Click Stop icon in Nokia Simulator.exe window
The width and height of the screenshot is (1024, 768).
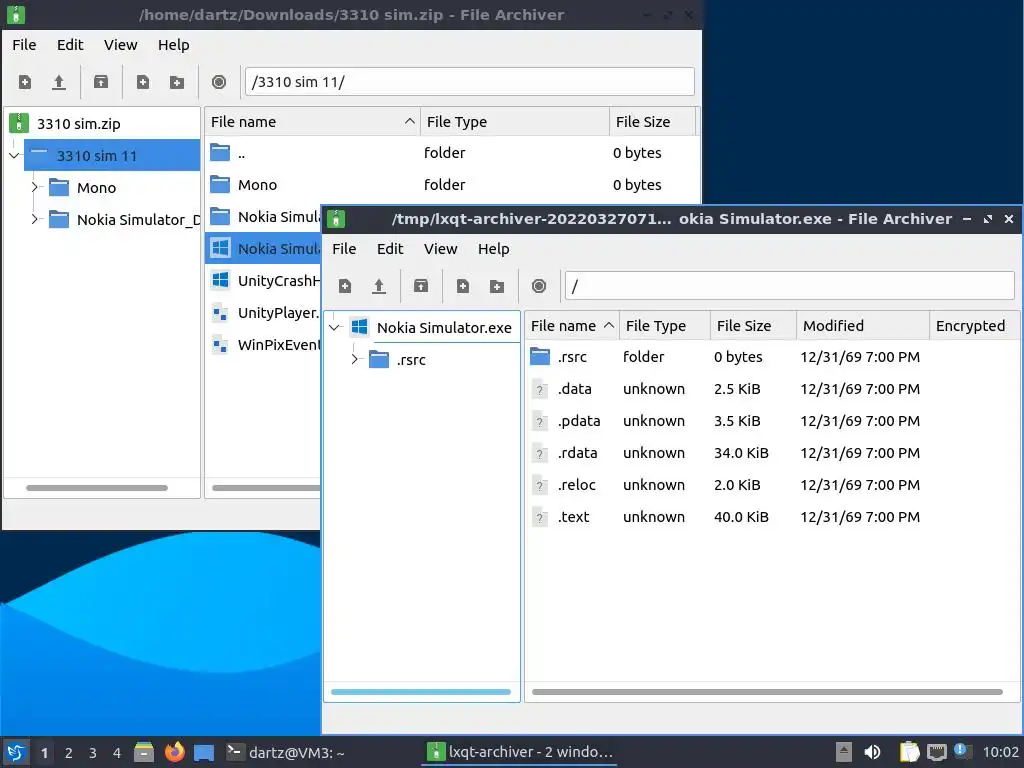(x=539, y=286)
